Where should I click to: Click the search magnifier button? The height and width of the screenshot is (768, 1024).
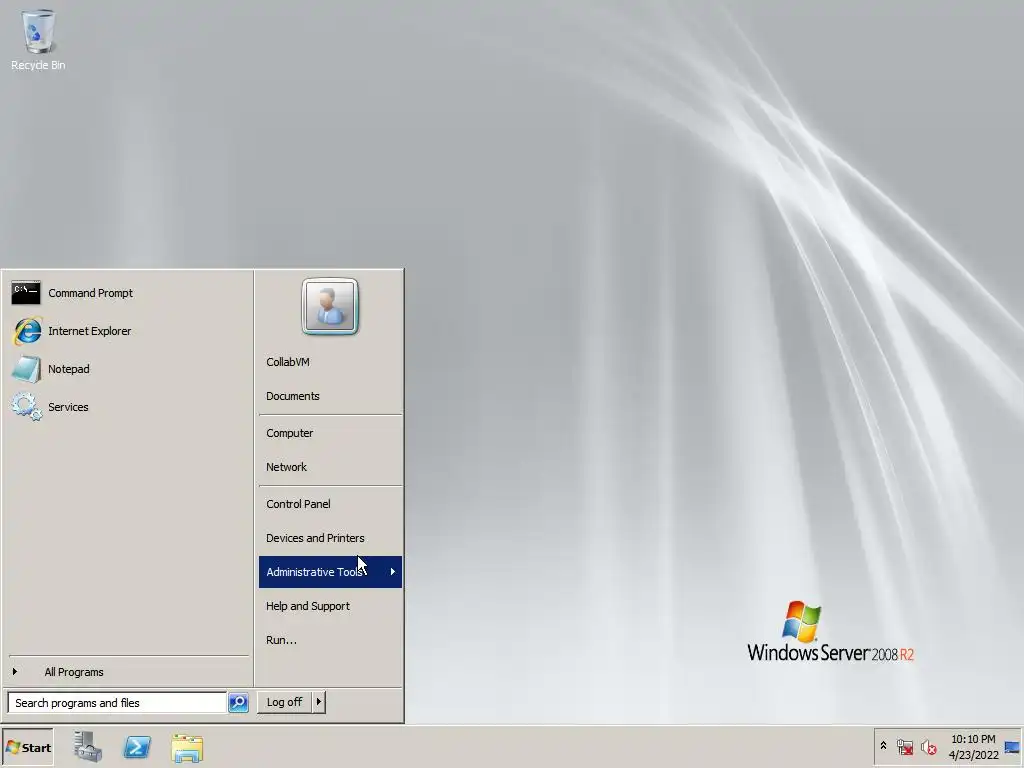[238, 703]
